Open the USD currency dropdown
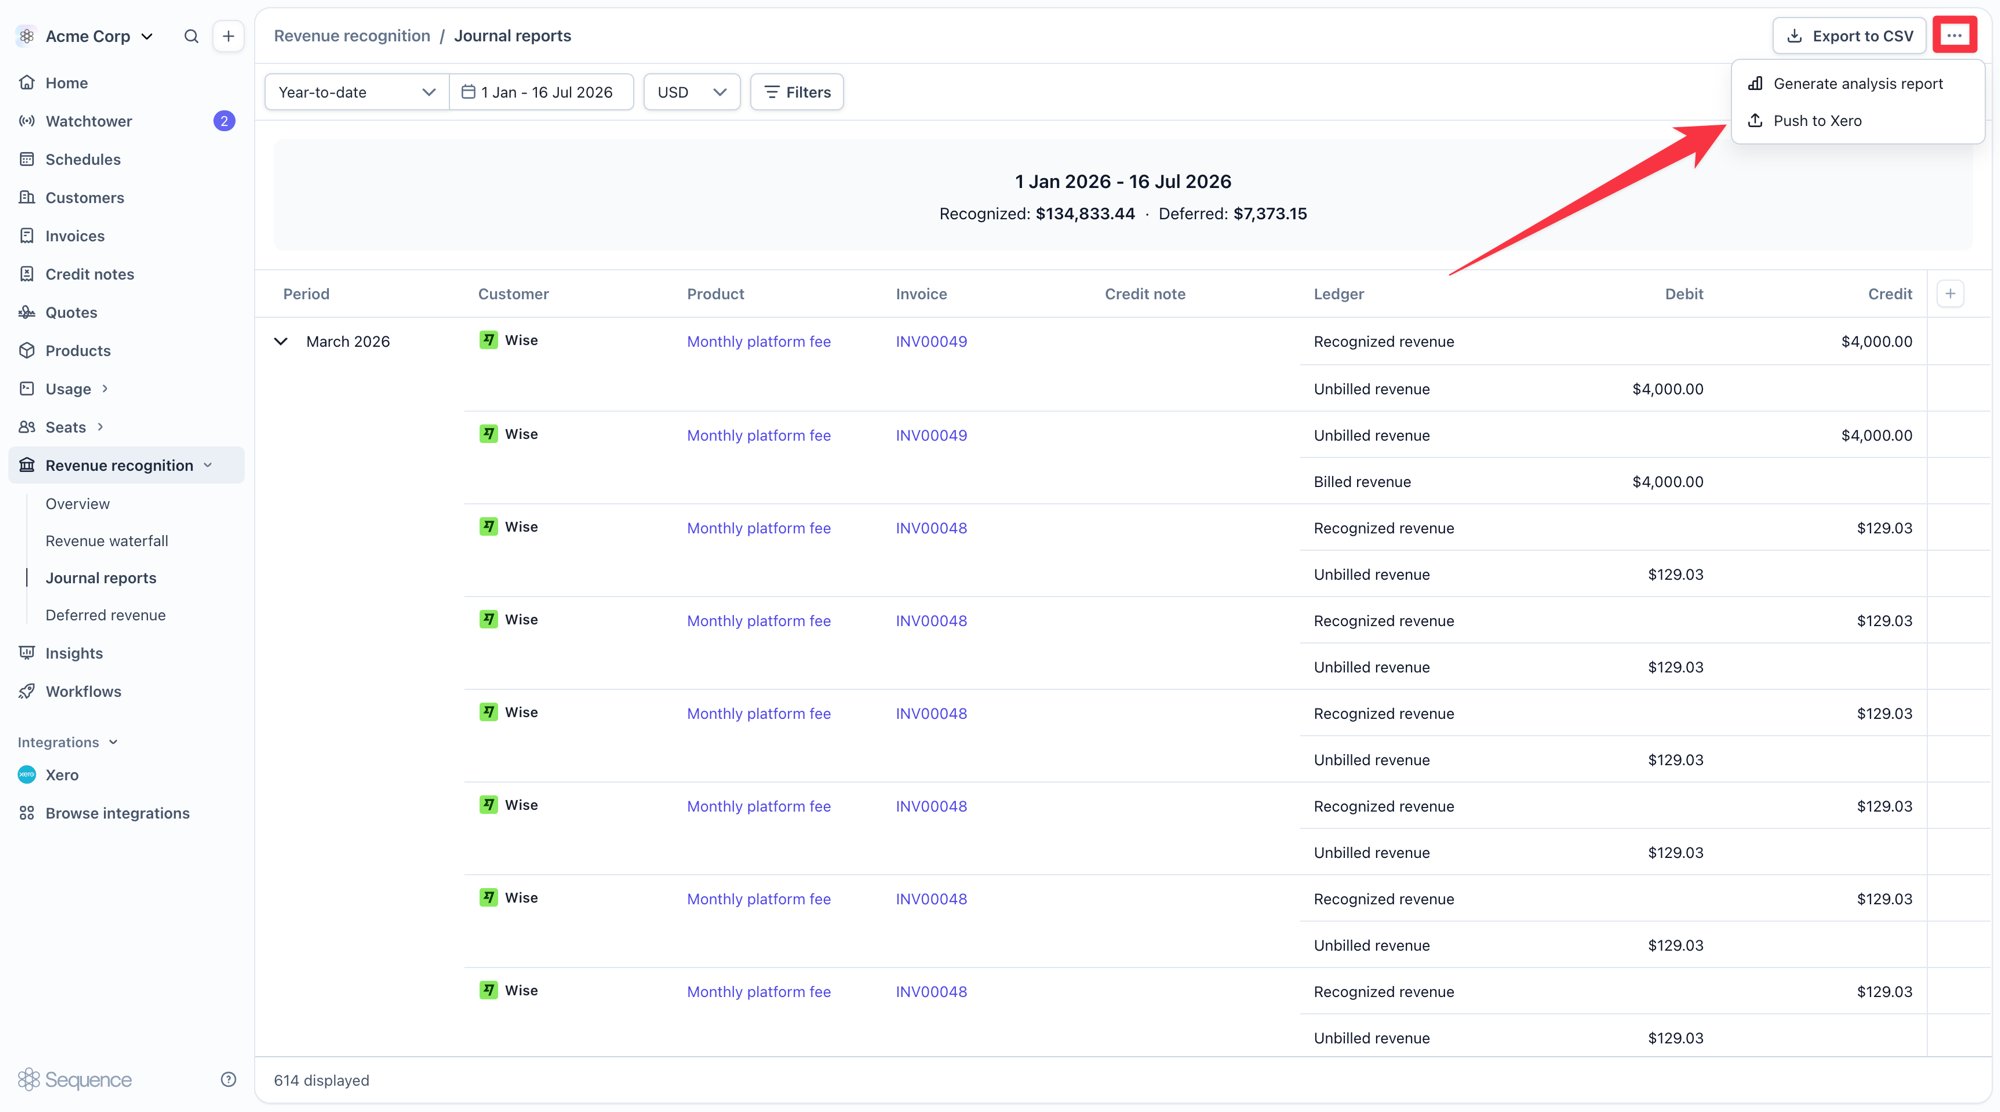 point(691,92)
